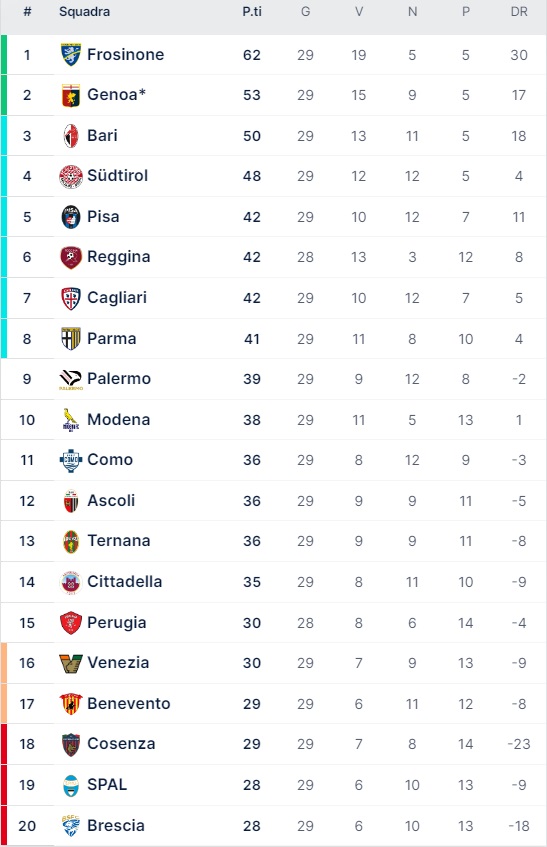Open the Cagliari team name link
This screenshot has height=847, width=547.
pos(117,298)
